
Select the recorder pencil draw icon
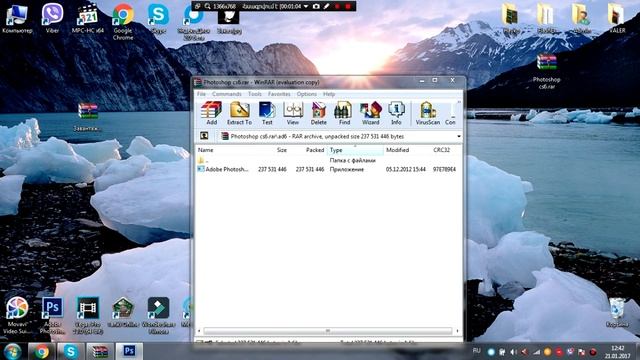coord(327,6)
